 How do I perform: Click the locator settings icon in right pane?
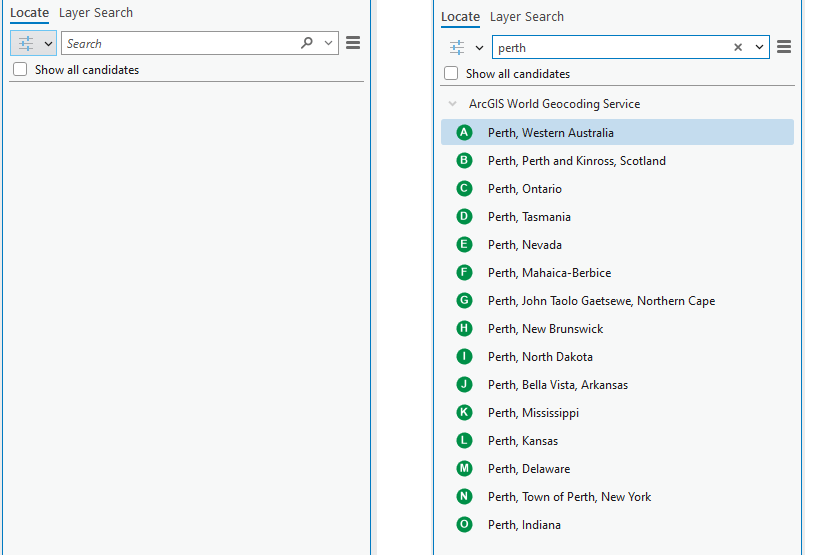(x=457, y=47)
